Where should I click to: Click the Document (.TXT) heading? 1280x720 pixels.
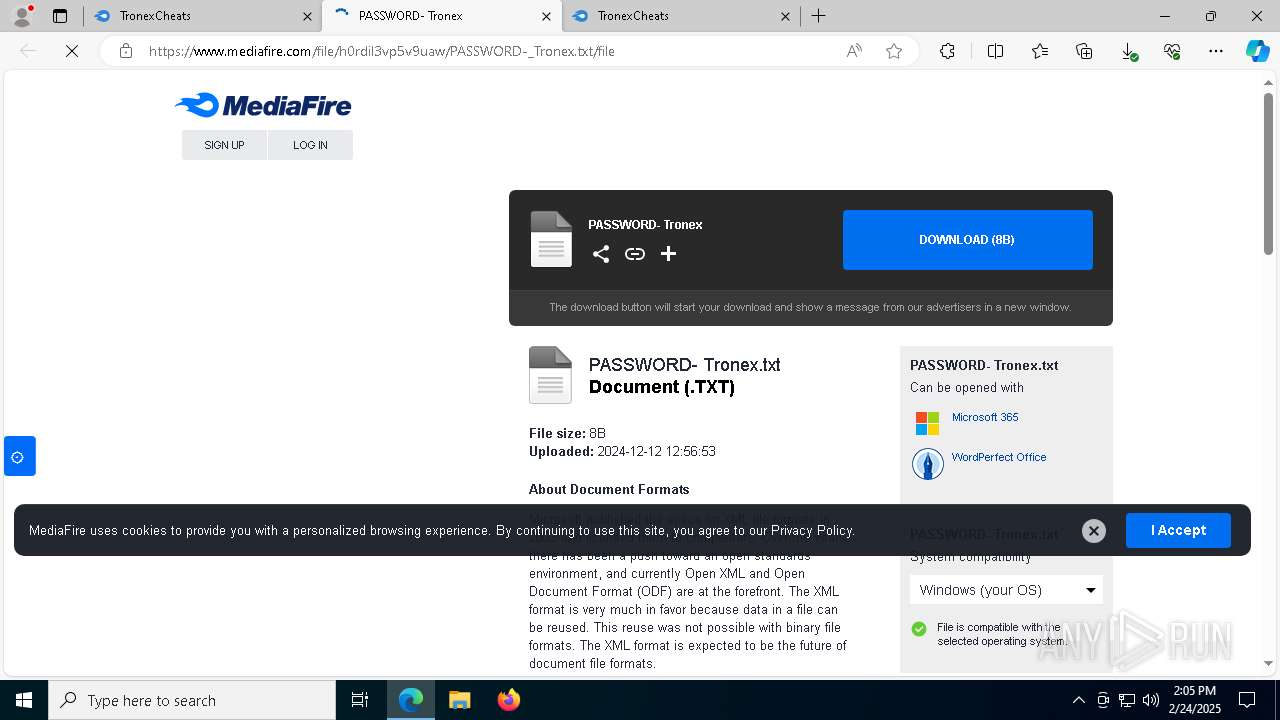pyautogui.click(x=662, y=387)
